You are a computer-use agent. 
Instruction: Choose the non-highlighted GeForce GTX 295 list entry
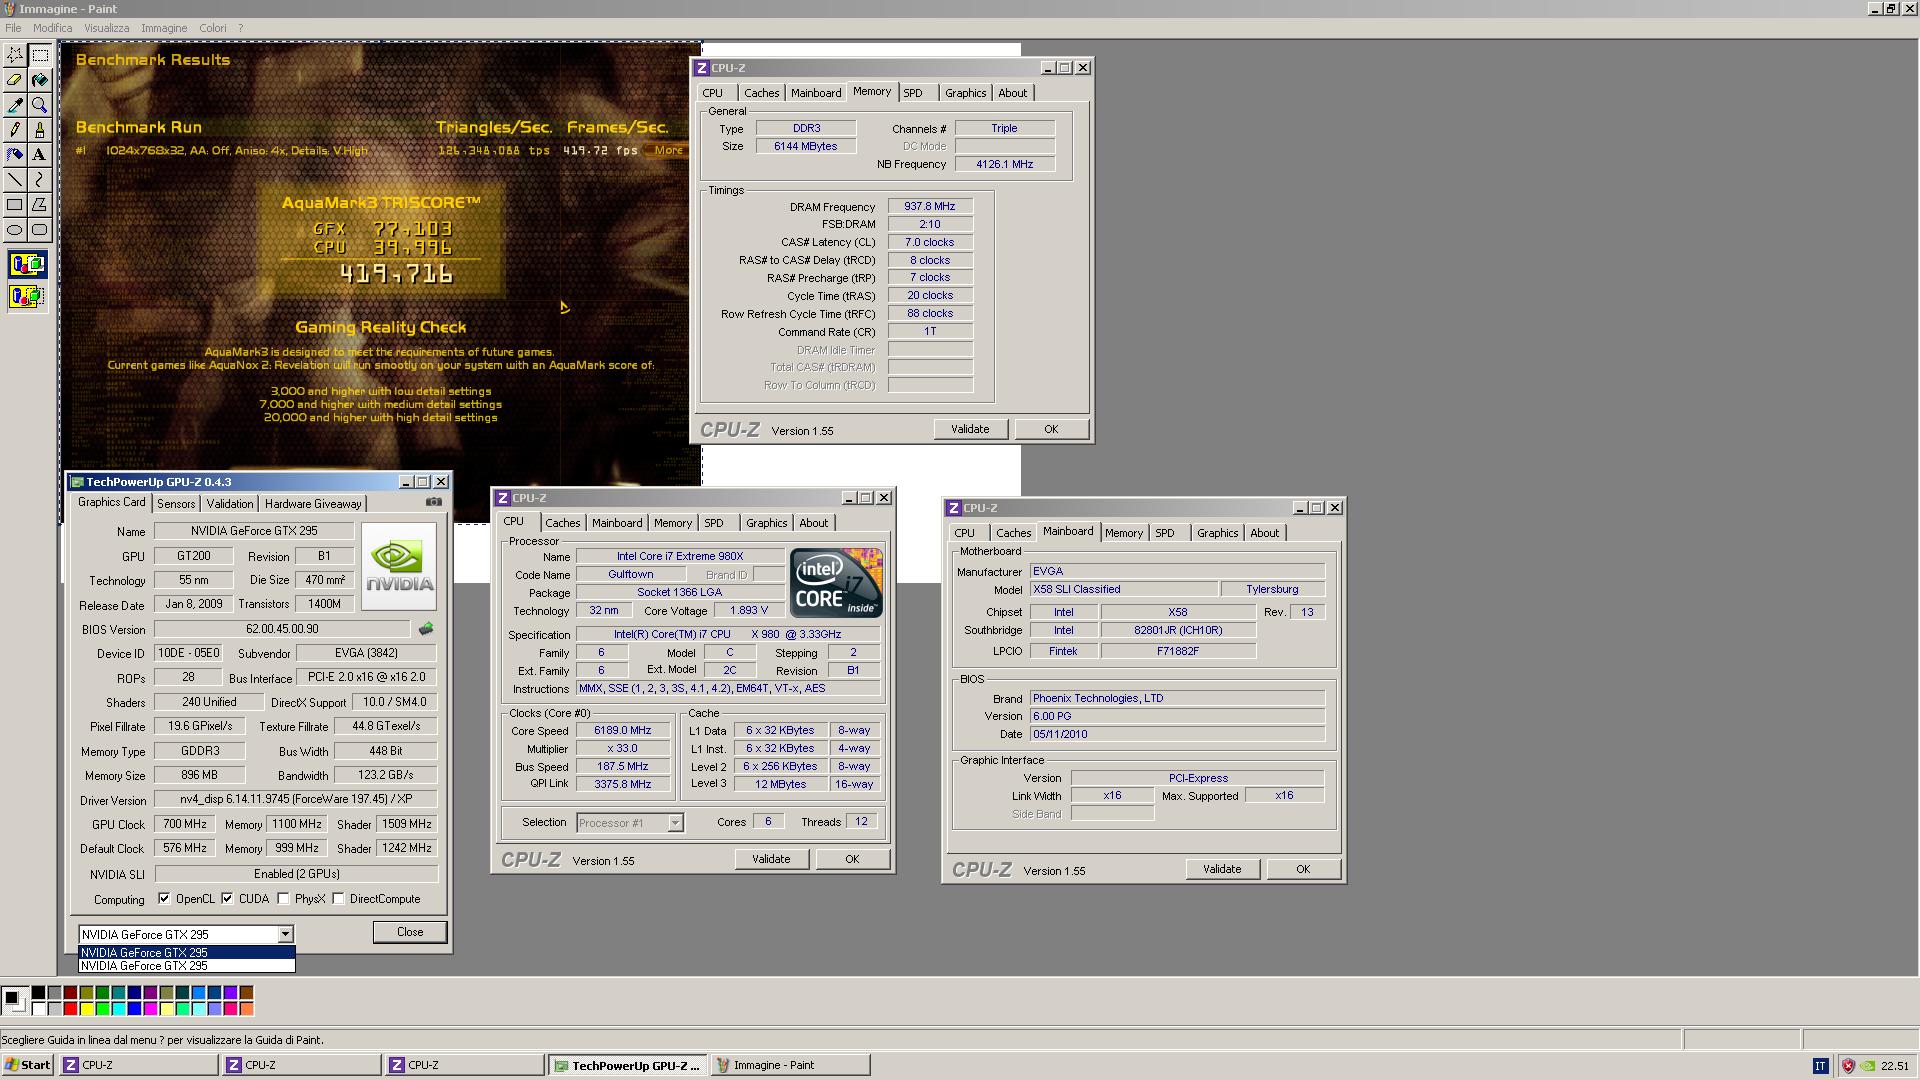pyautogui.click(x=187, y=966)
